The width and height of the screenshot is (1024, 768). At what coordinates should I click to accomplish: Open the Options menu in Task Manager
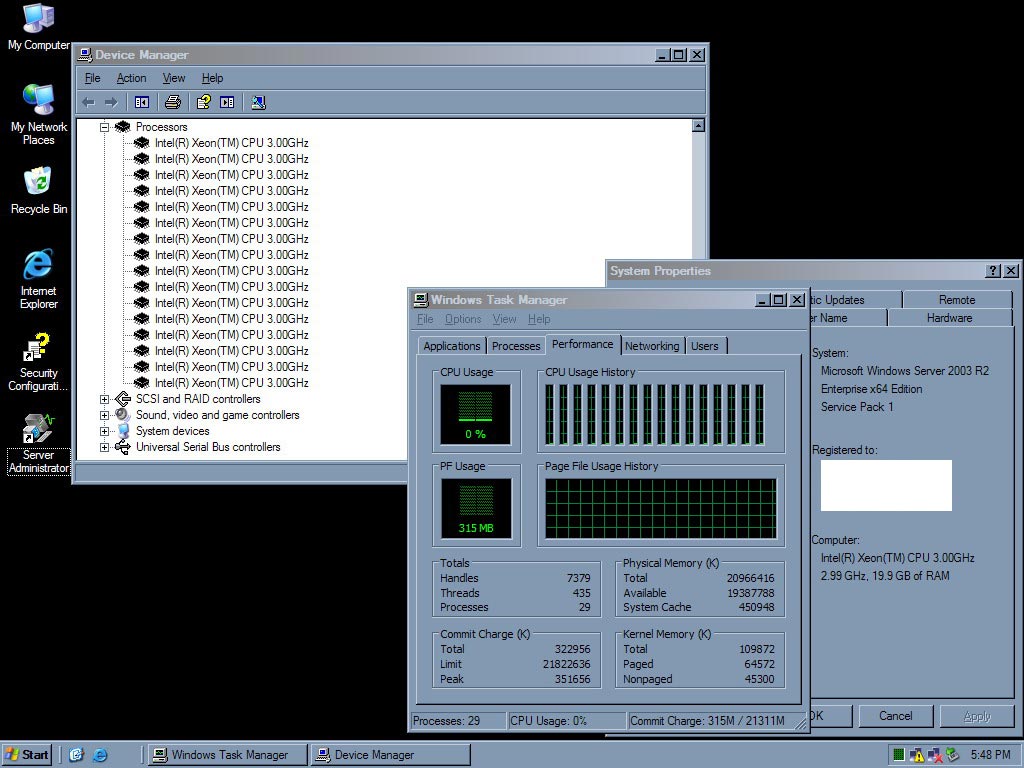(x=463, y=319)
